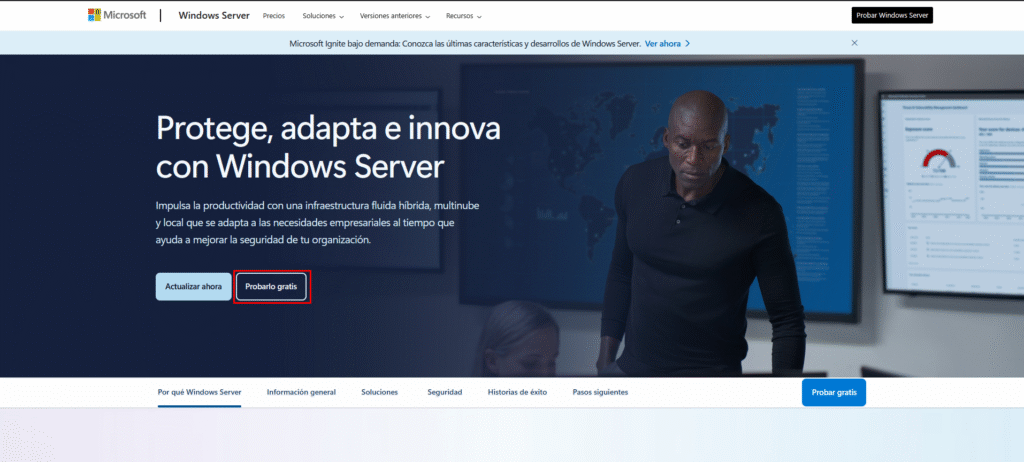Click the arrow next to Ver ahora
This screenshot has height=462, width=1024.
pos(688,44)
